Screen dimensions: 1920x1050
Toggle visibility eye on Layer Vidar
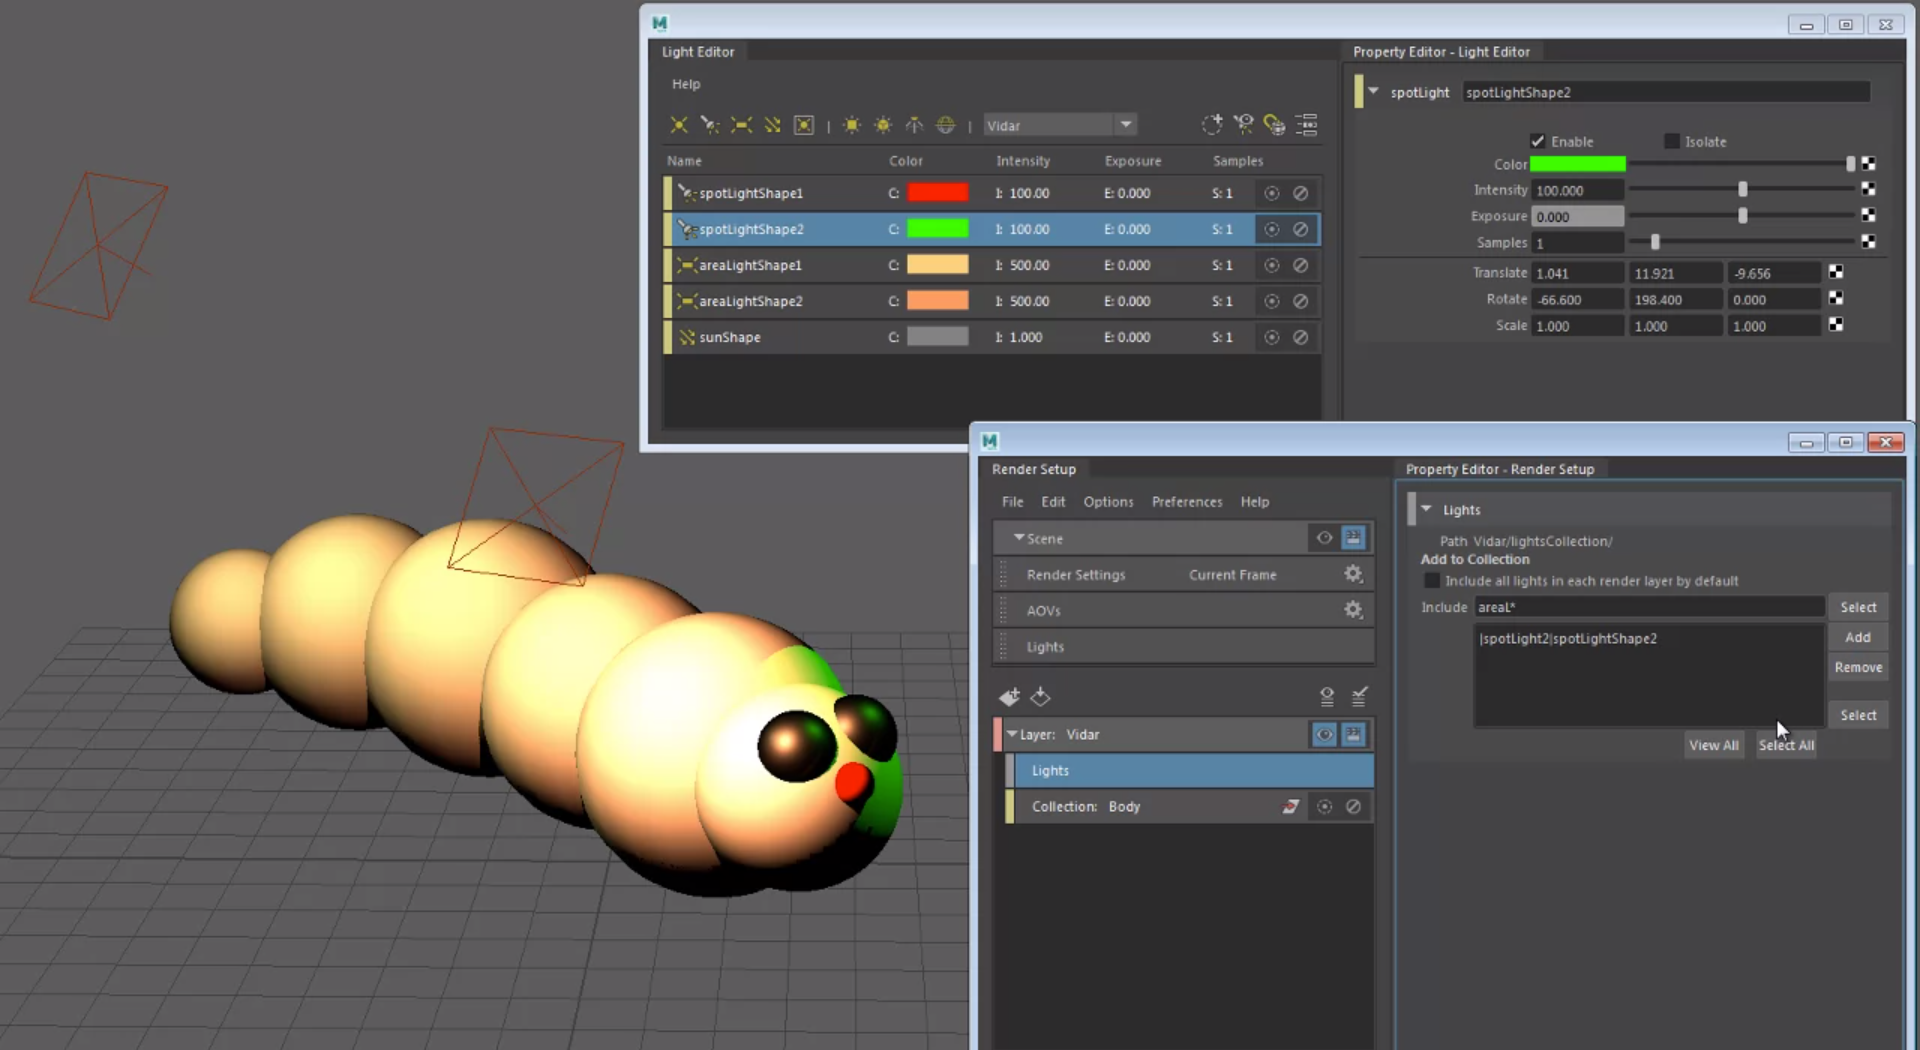click(1324, 735)
